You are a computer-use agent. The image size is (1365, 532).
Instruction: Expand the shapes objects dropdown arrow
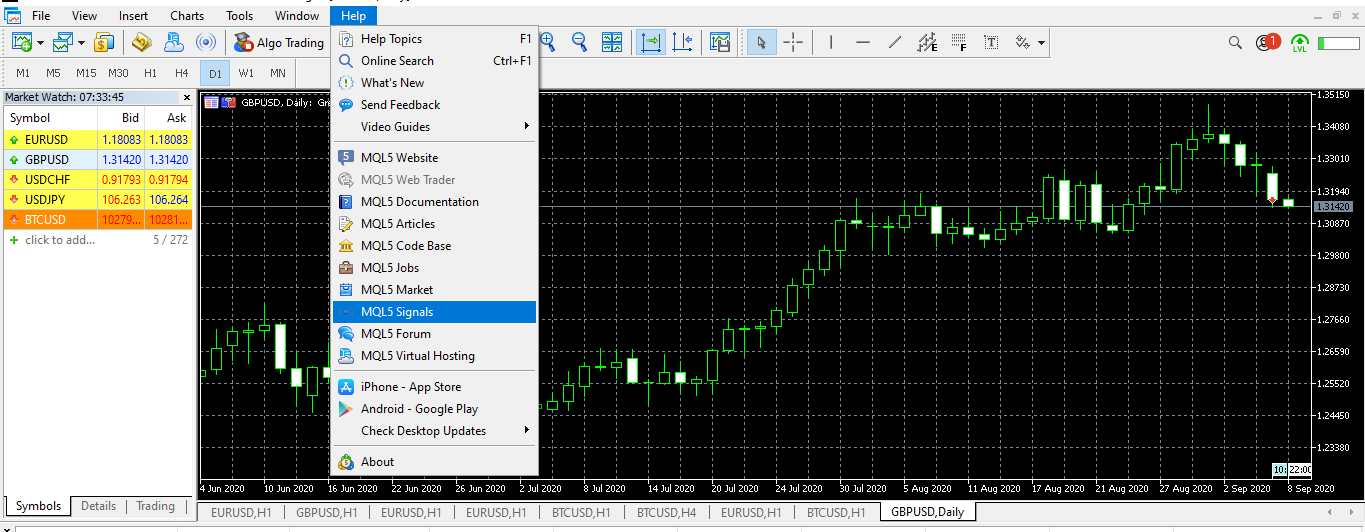click(x=1041, y=43)
